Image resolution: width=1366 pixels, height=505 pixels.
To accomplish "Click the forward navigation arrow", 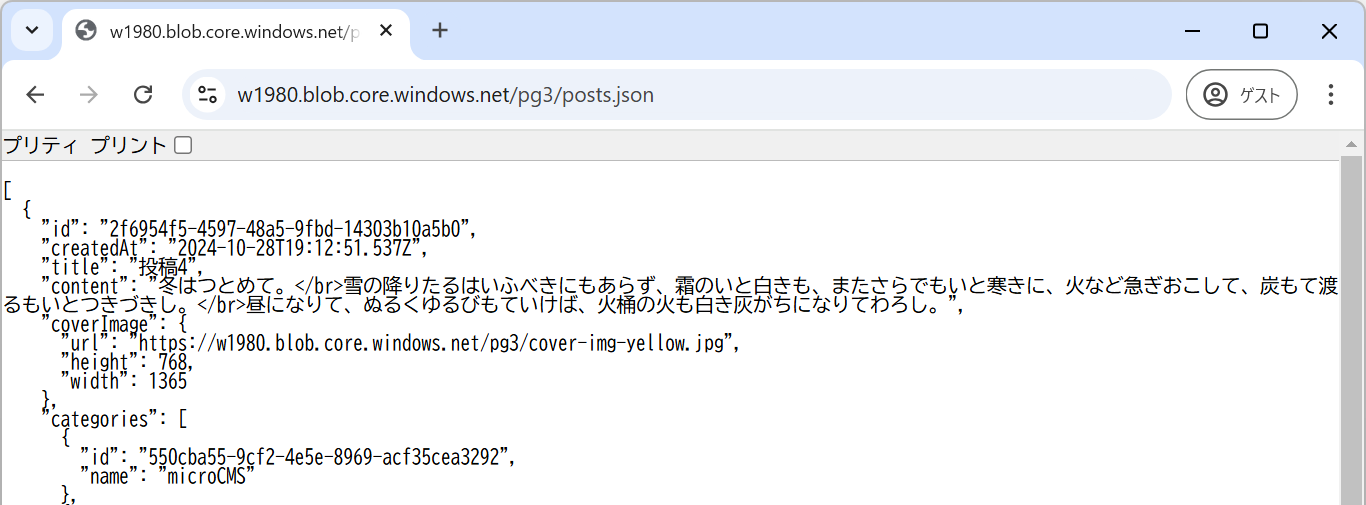I will pos(89,95).
